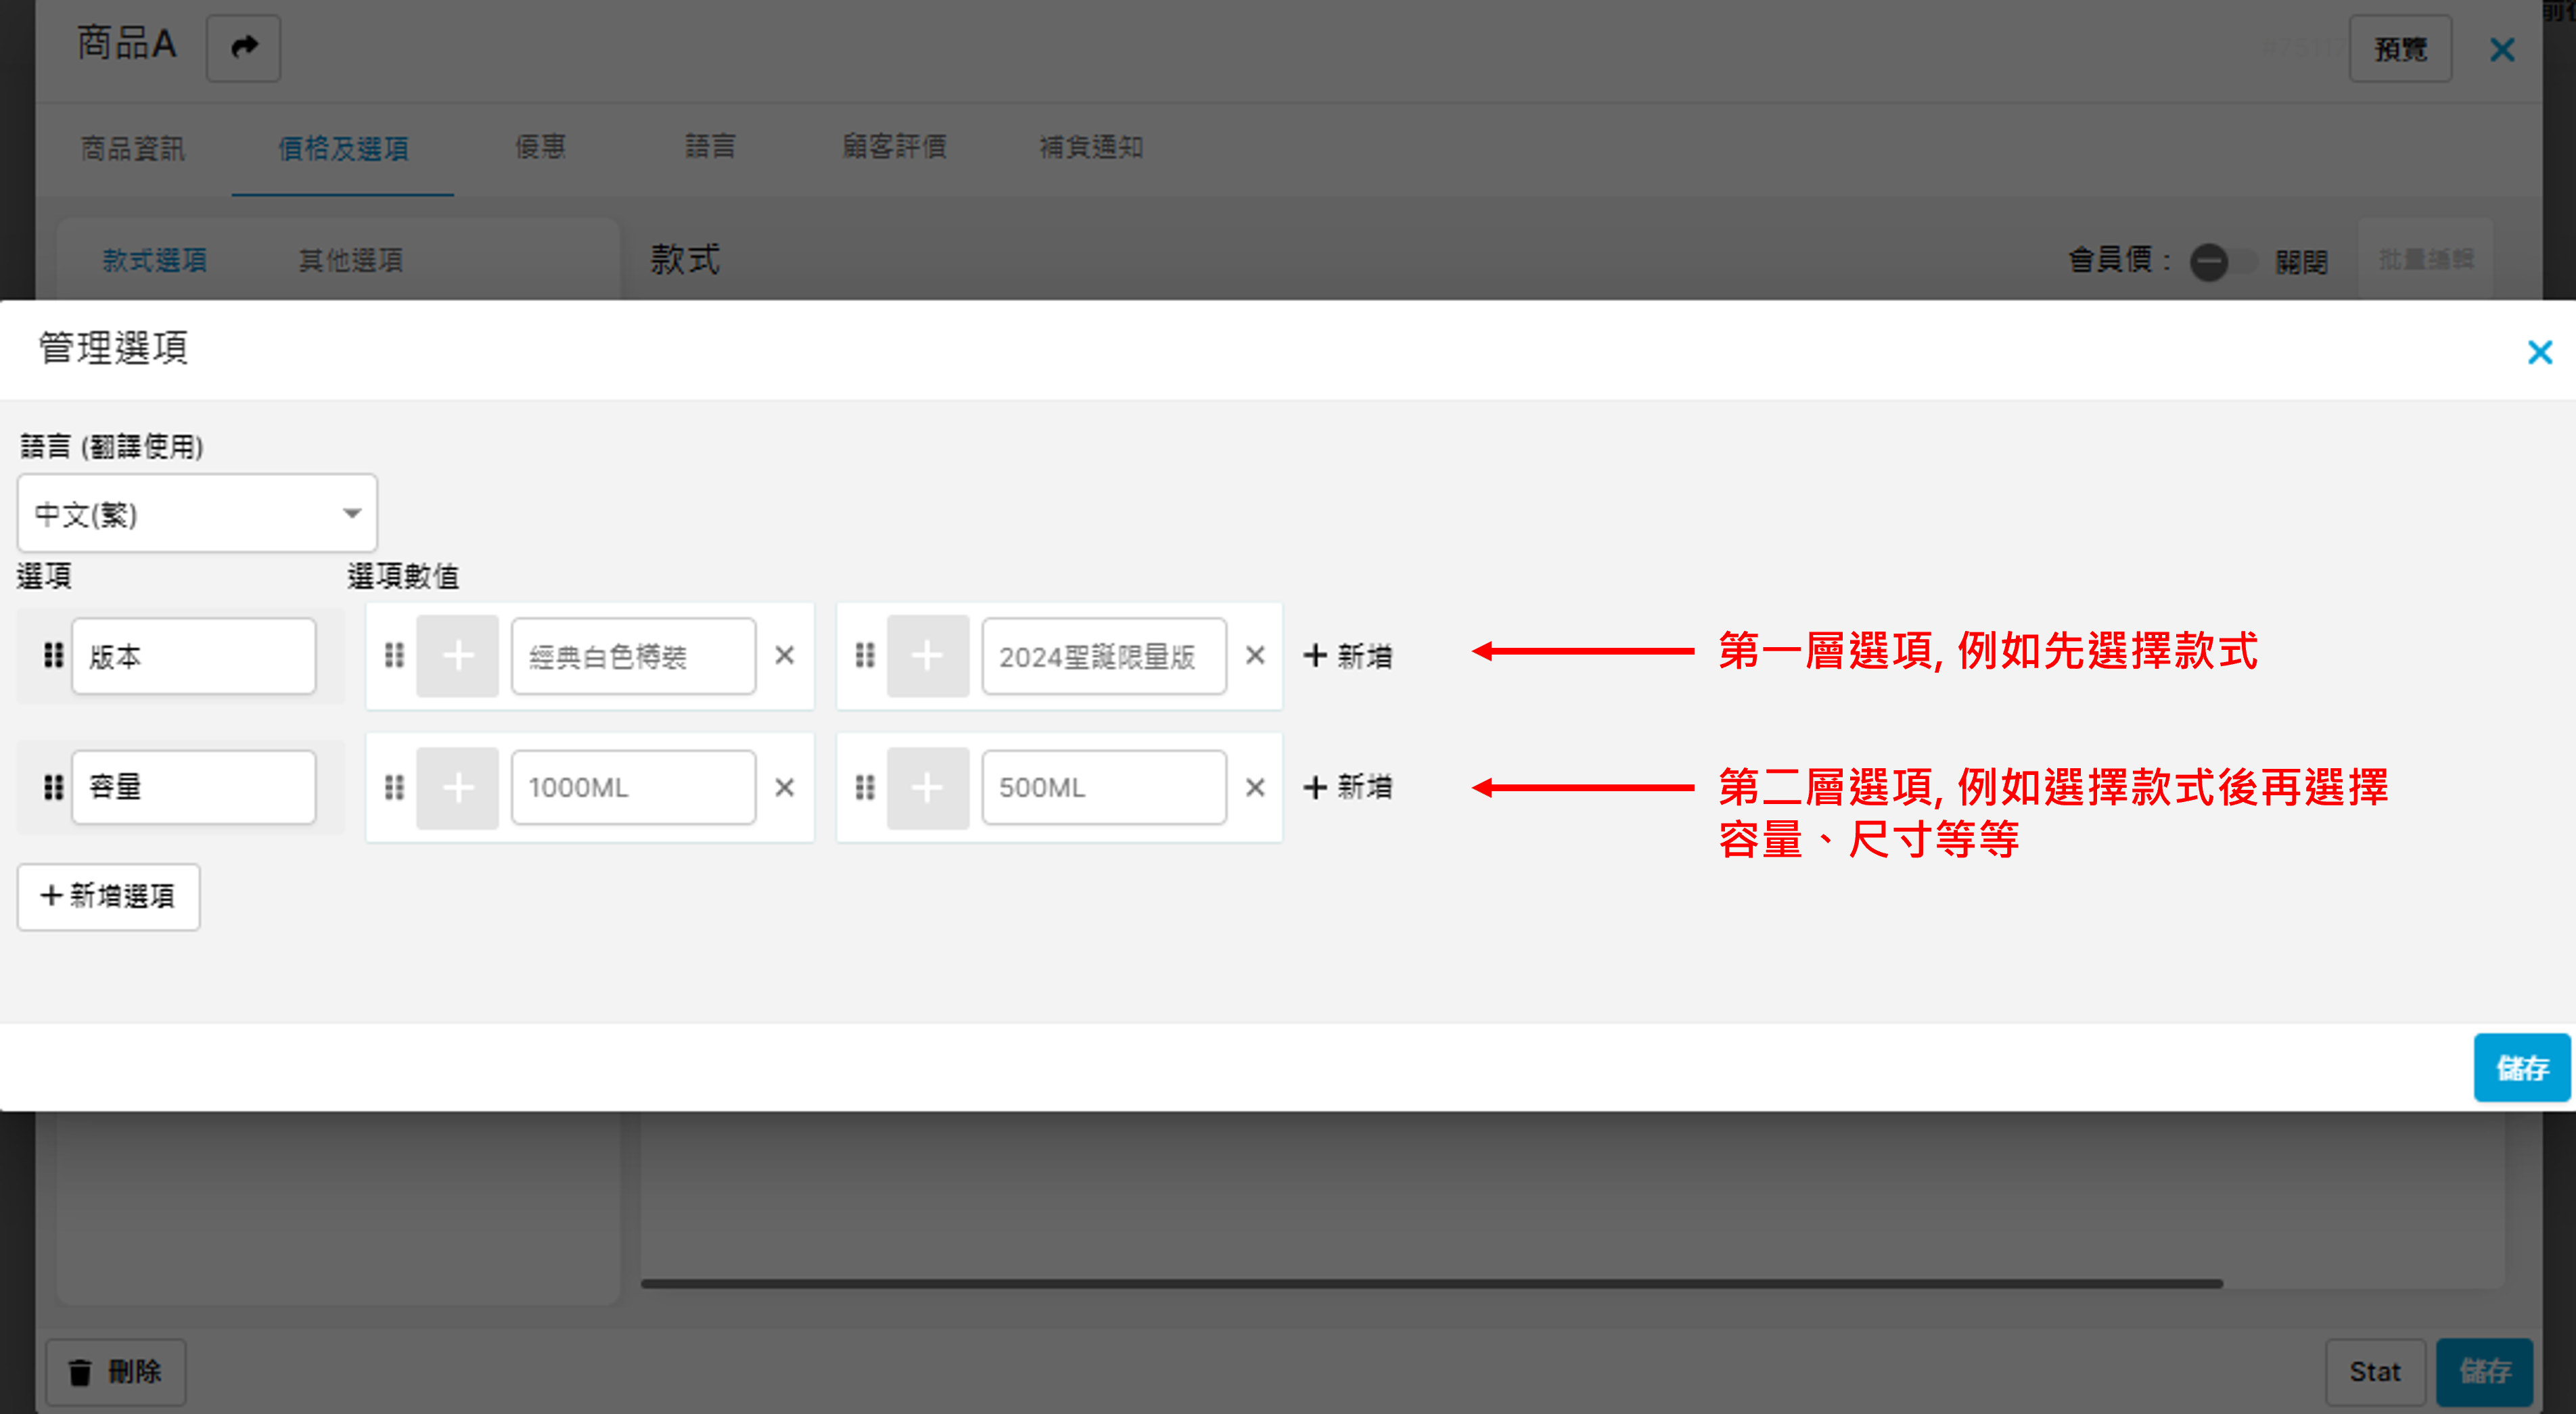Image resolution: width=2576 pixels, height=1414 pixels.
Task: Remove the 500ML option value
Action: 1254,788
